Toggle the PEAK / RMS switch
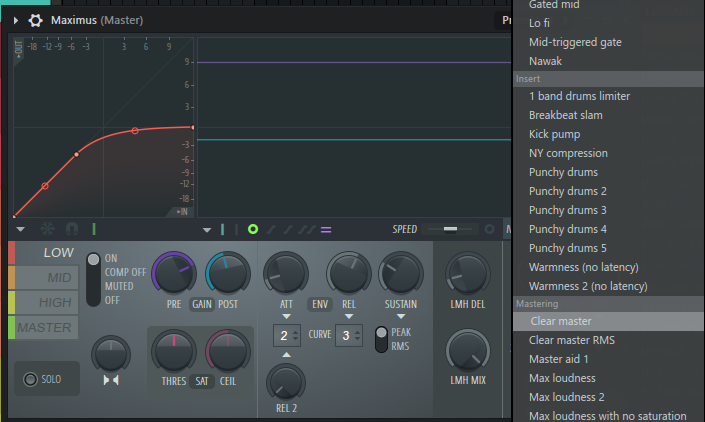This screenshot has height=422, width=705. (x=381, y=339)
